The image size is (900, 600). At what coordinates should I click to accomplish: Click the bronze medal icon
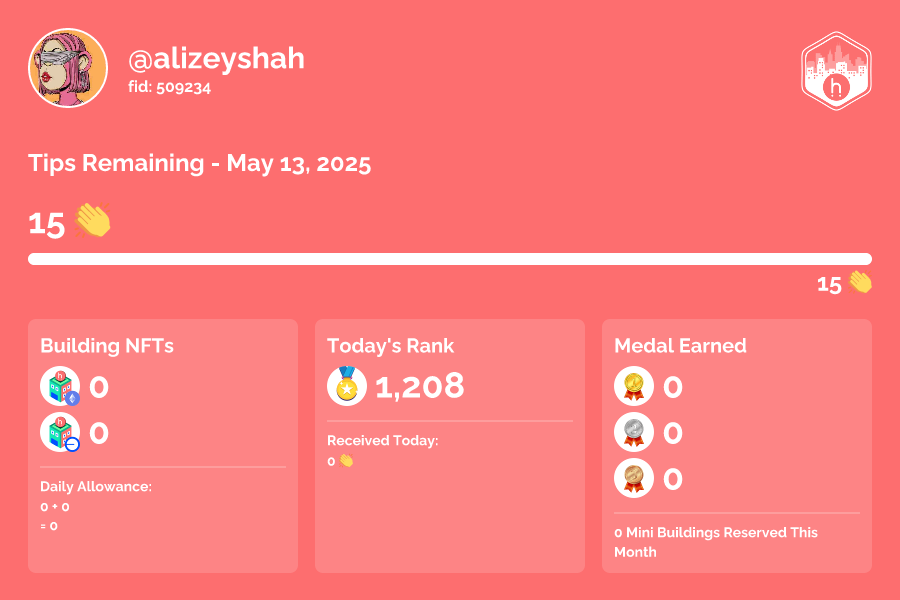(634, 478)
